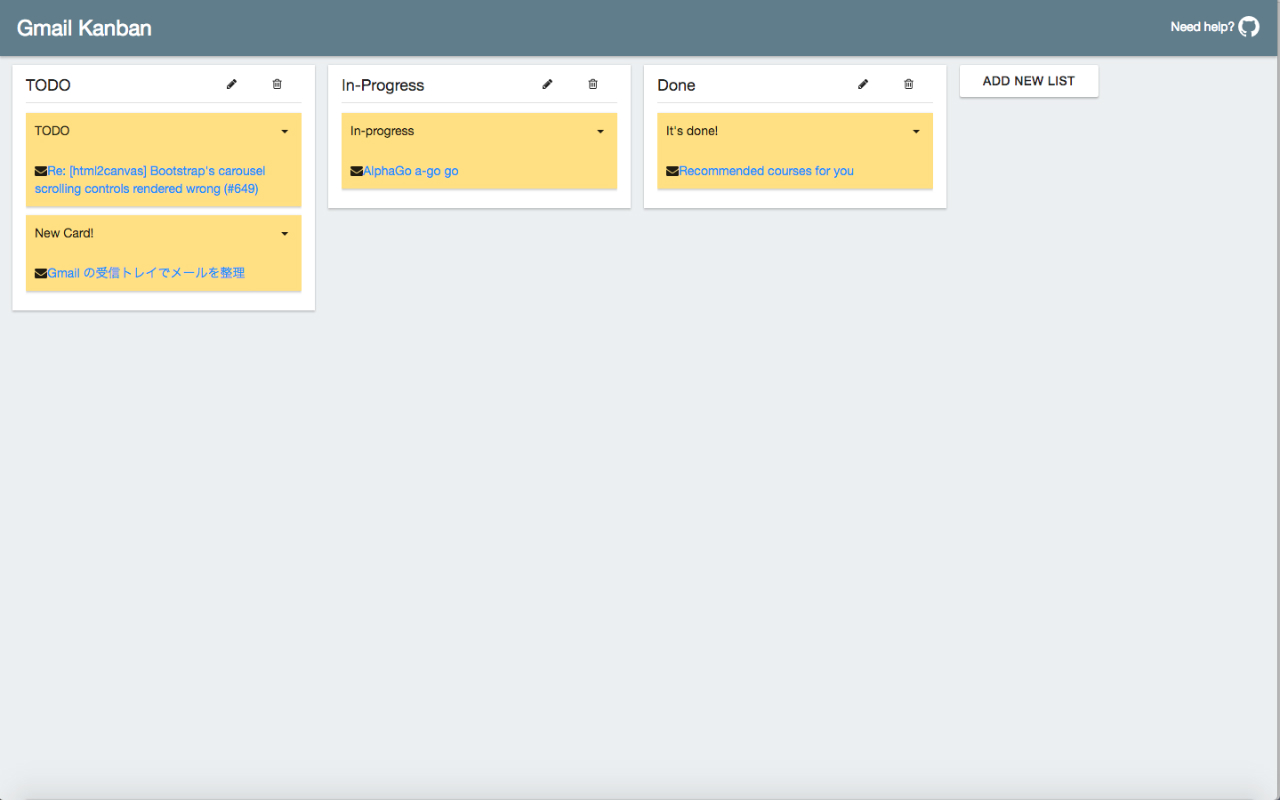Delete the Done list with trash icon
The width and height of the screenshot is (1280, 800).
click(909, 85)
